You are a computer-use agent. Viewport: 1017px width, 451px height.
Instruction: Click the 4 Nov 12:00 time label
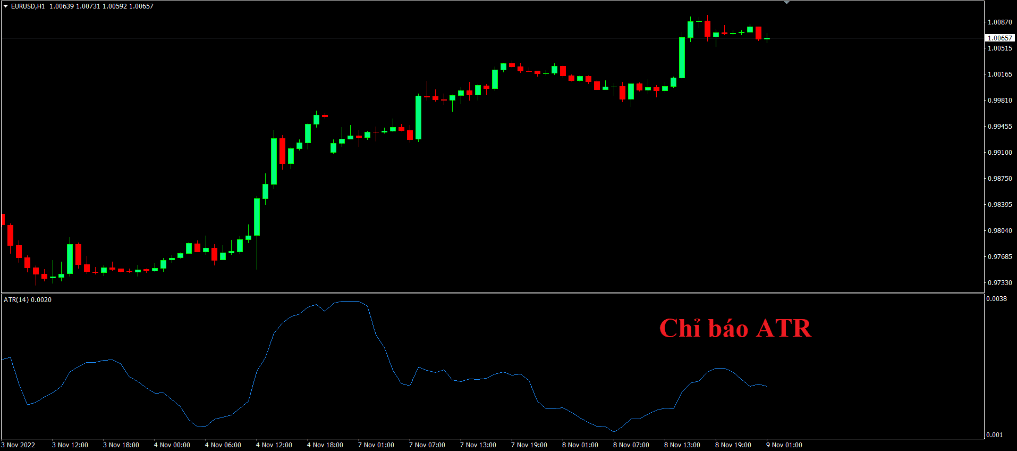coord(275,446)
